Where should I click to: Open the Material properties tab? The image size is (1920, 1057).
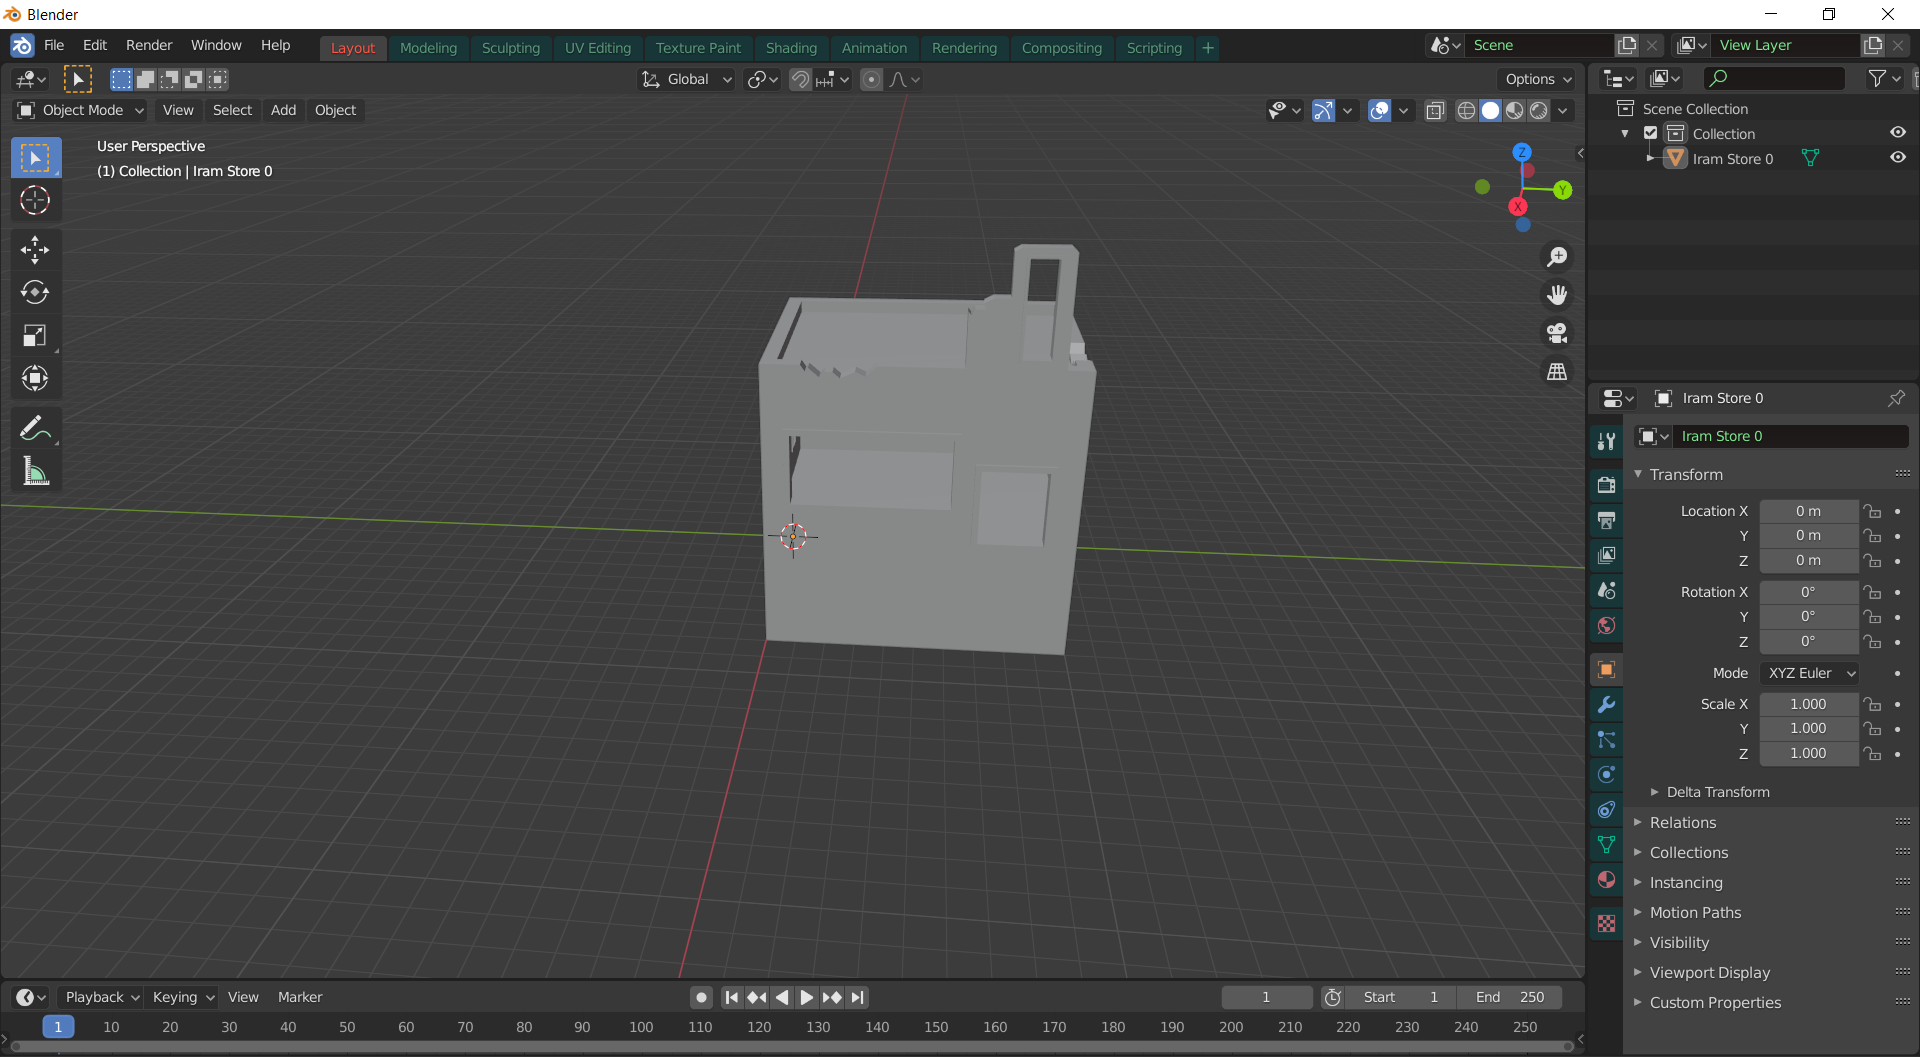[x=1607, y=880]
